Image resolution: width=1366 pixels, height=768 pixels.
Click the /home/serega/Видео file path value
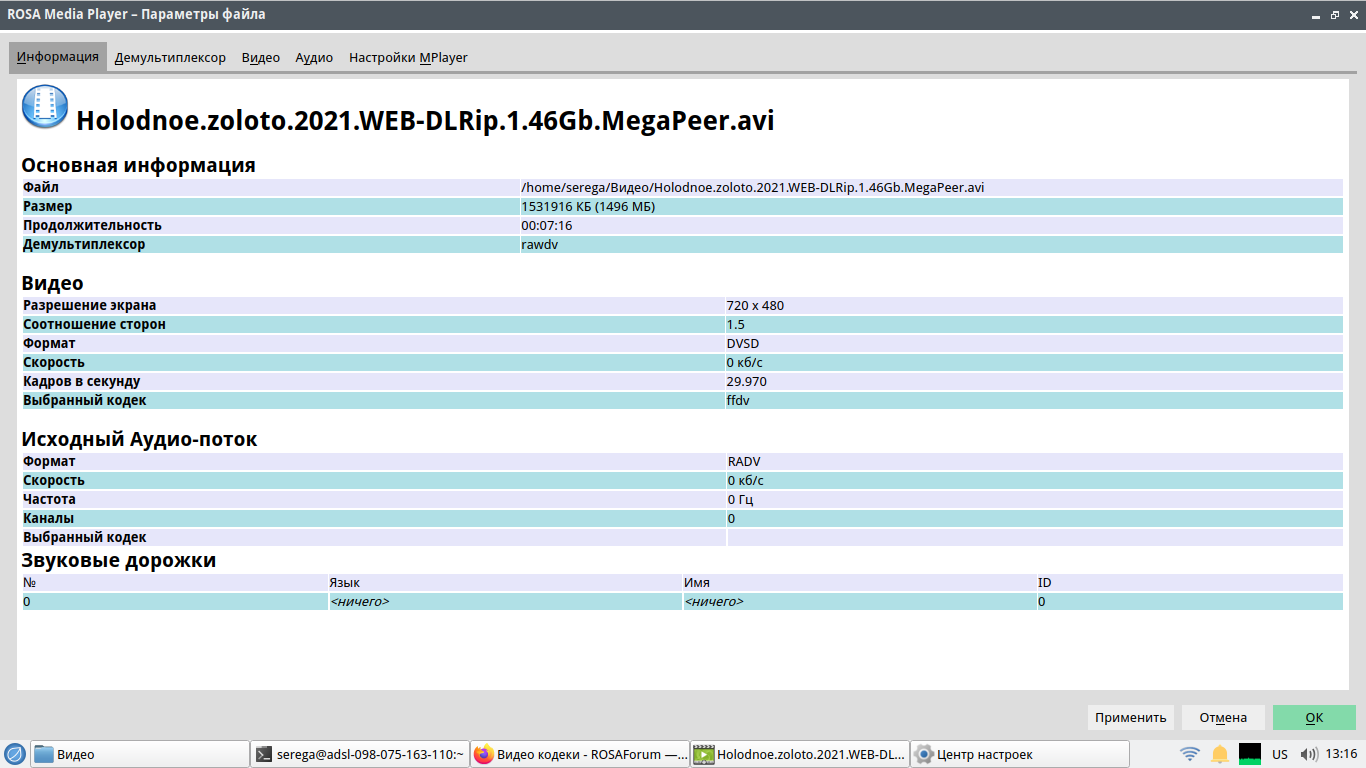click(753, 187)
